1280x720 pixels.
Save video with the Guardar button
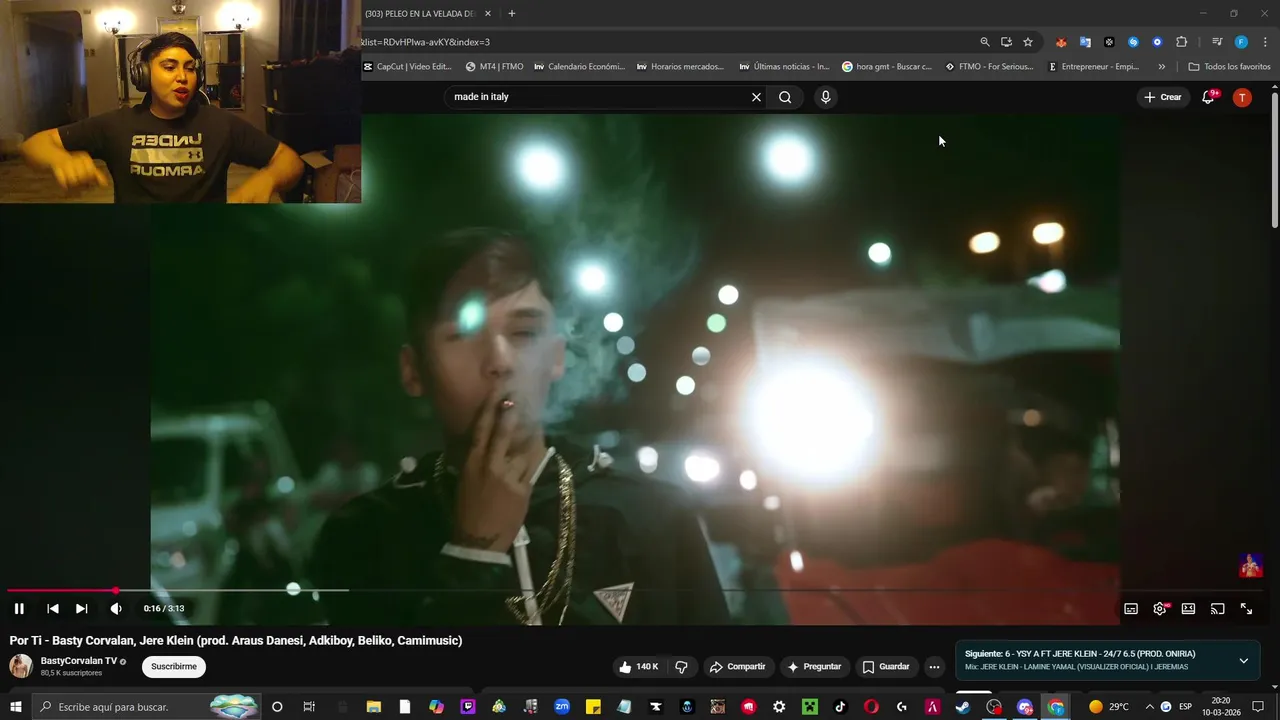(x=886, y=667)
